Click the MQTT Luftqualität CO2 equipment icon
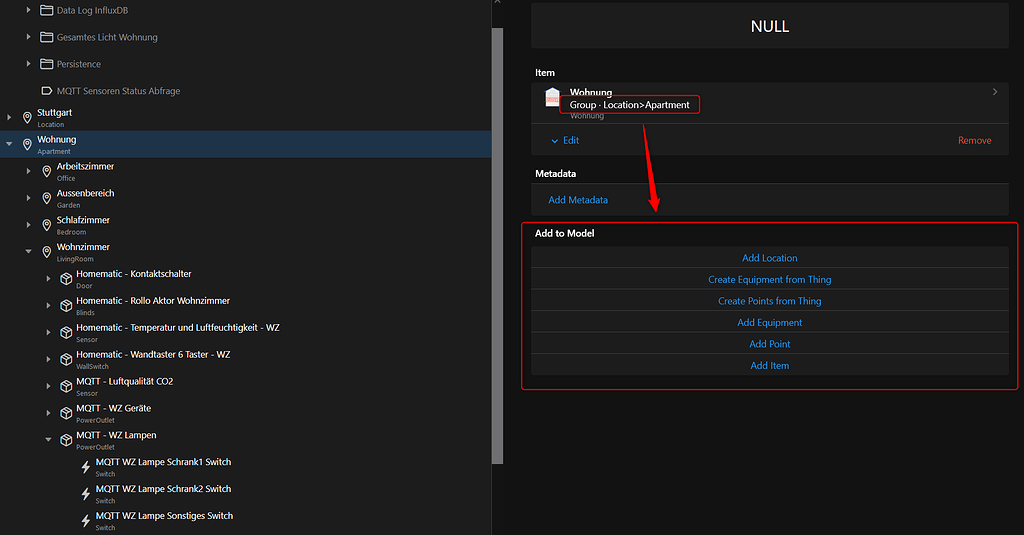Viewport: 1024px width, 535px height. tap(66, 387)
